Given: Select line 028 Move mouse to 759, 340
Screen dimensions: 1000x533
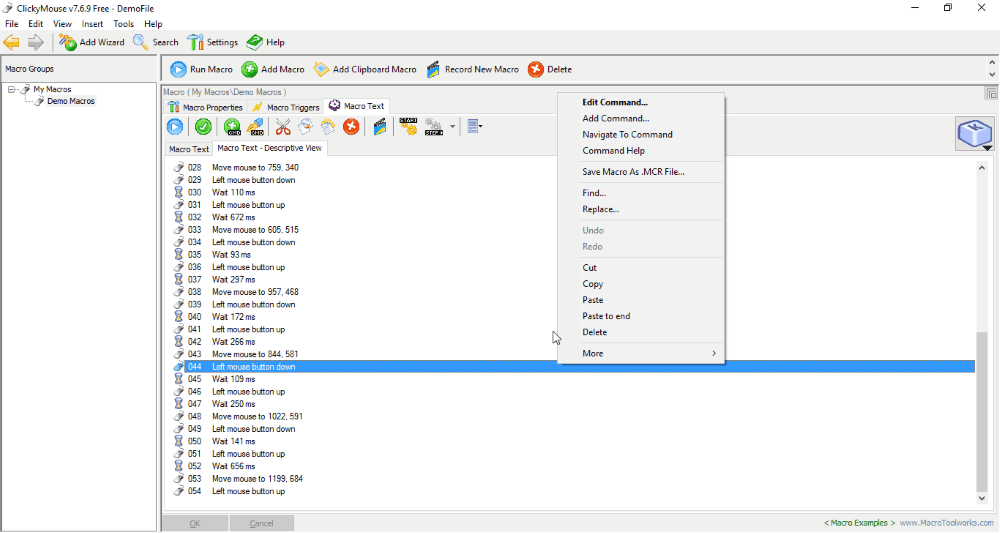Looking at the screenshot, I should tap(573, 168).
